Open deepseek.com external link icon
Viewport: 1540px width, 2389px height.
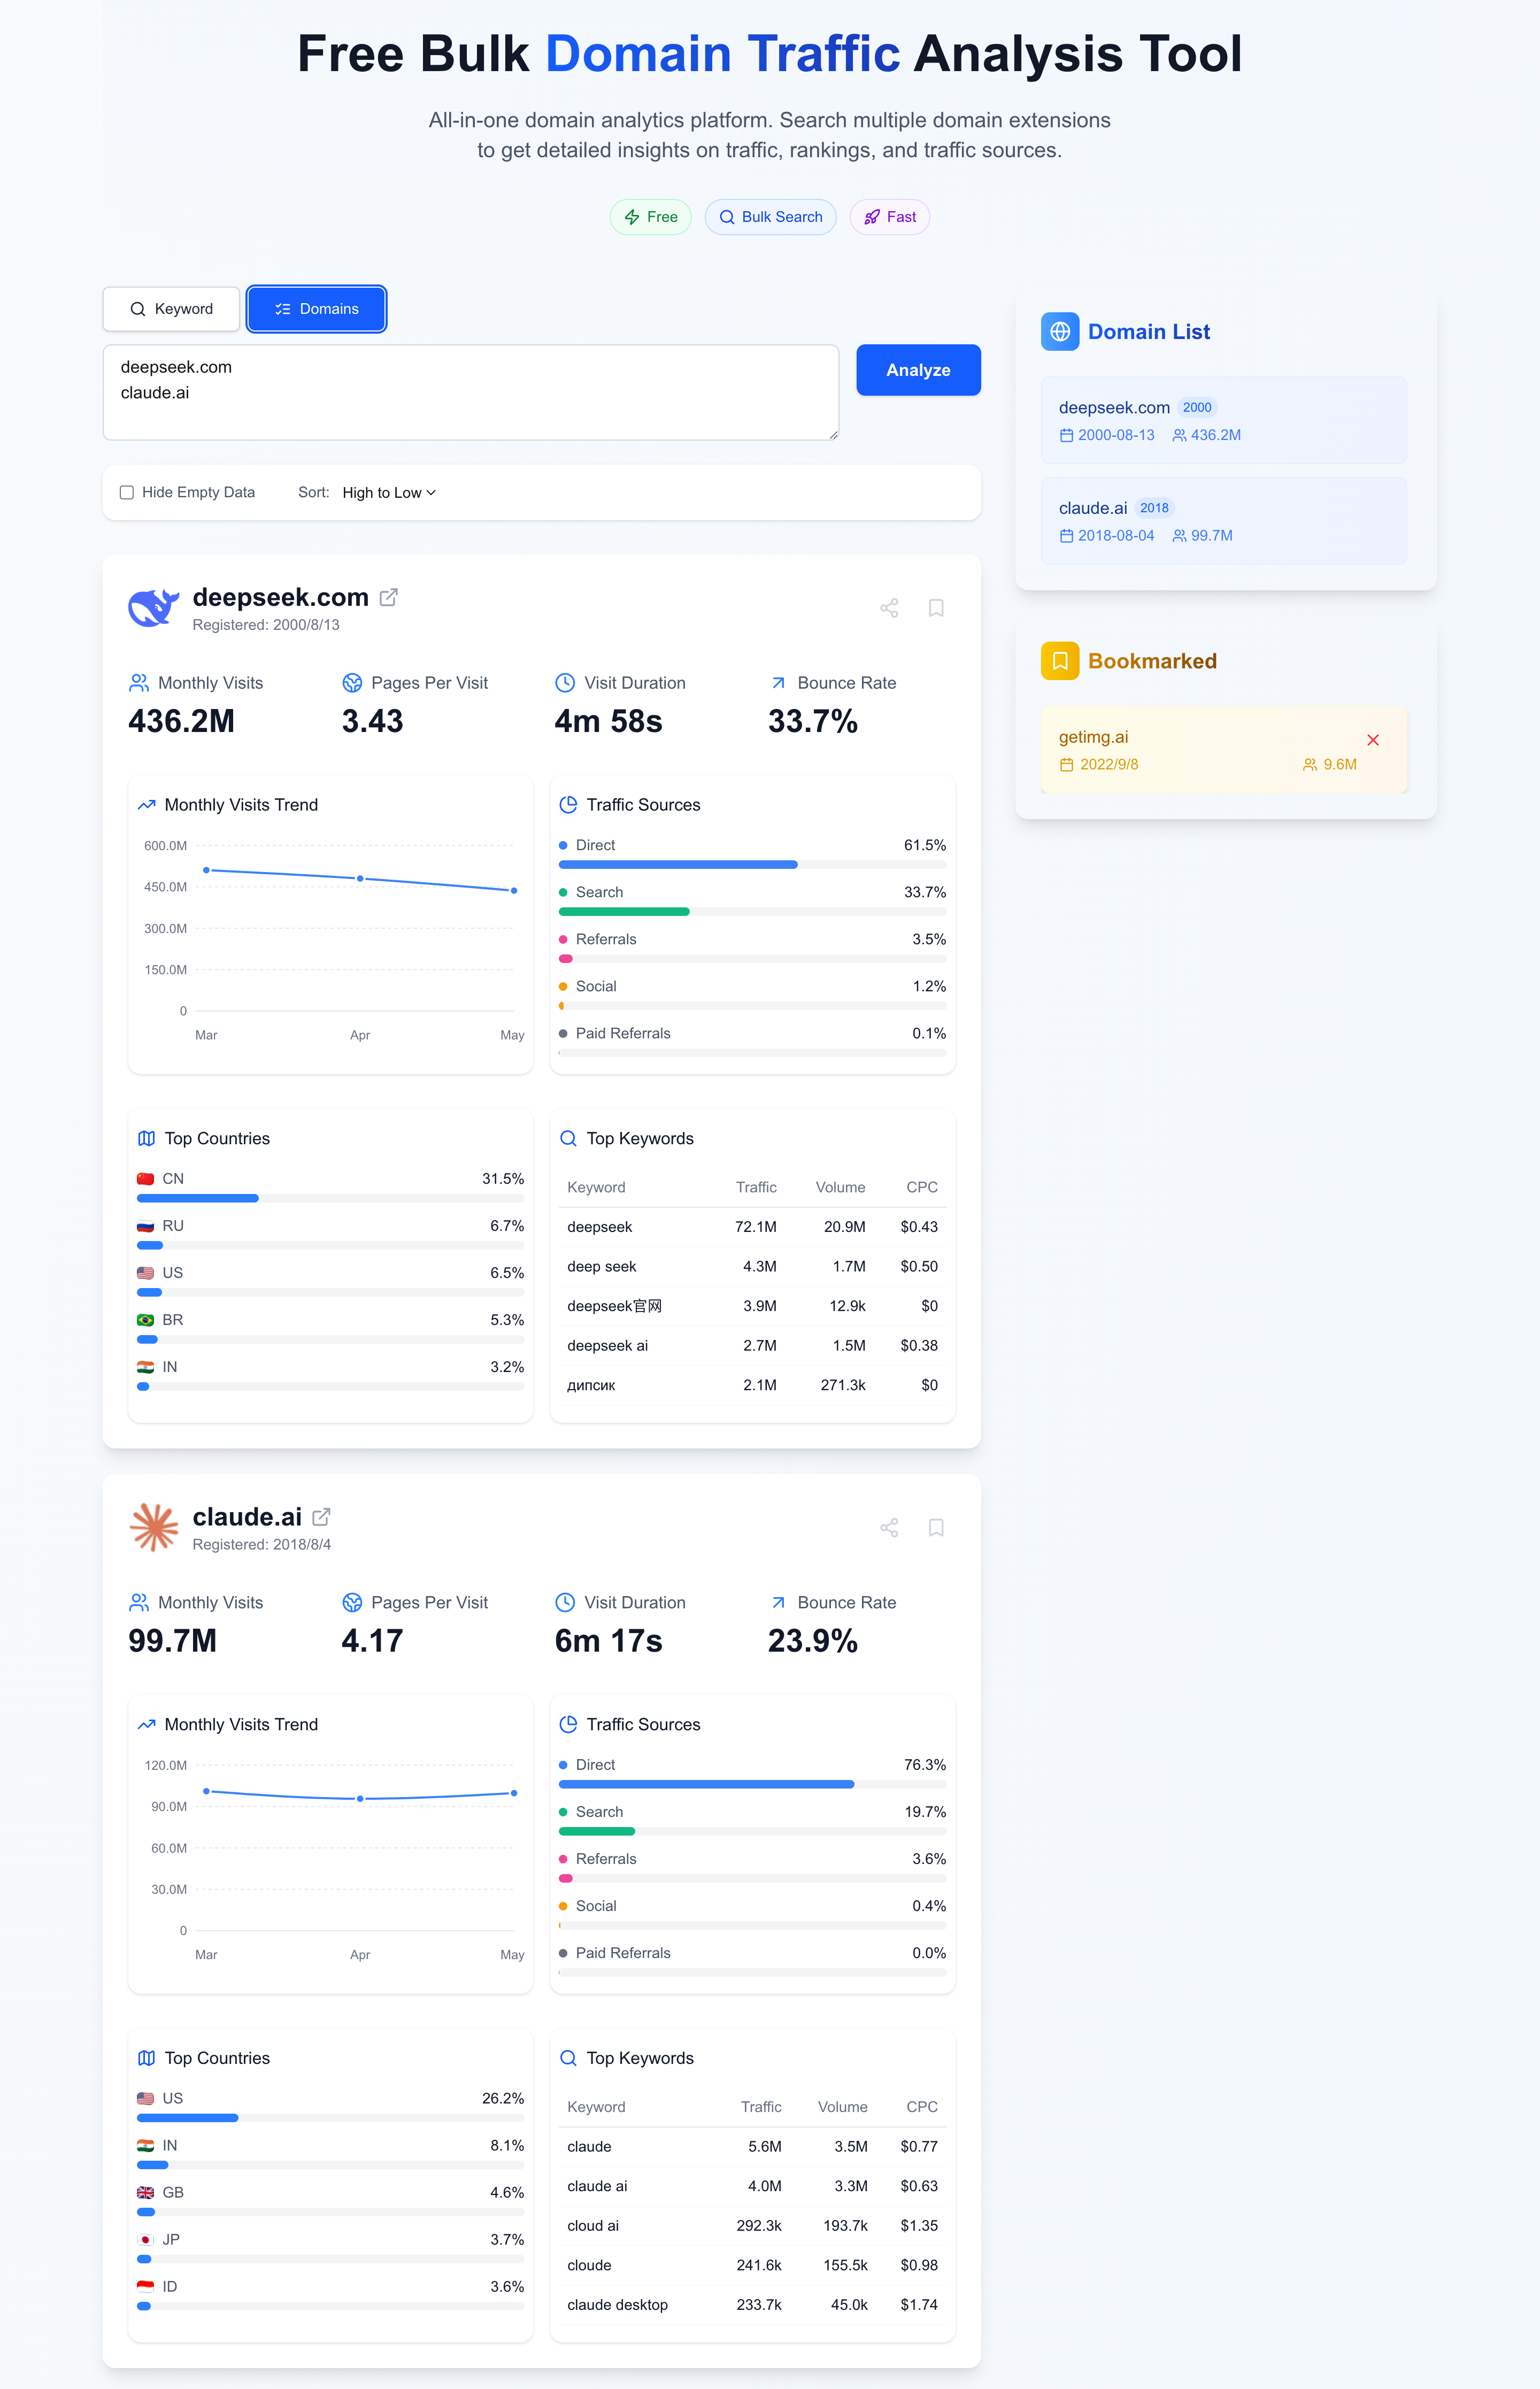389,597
